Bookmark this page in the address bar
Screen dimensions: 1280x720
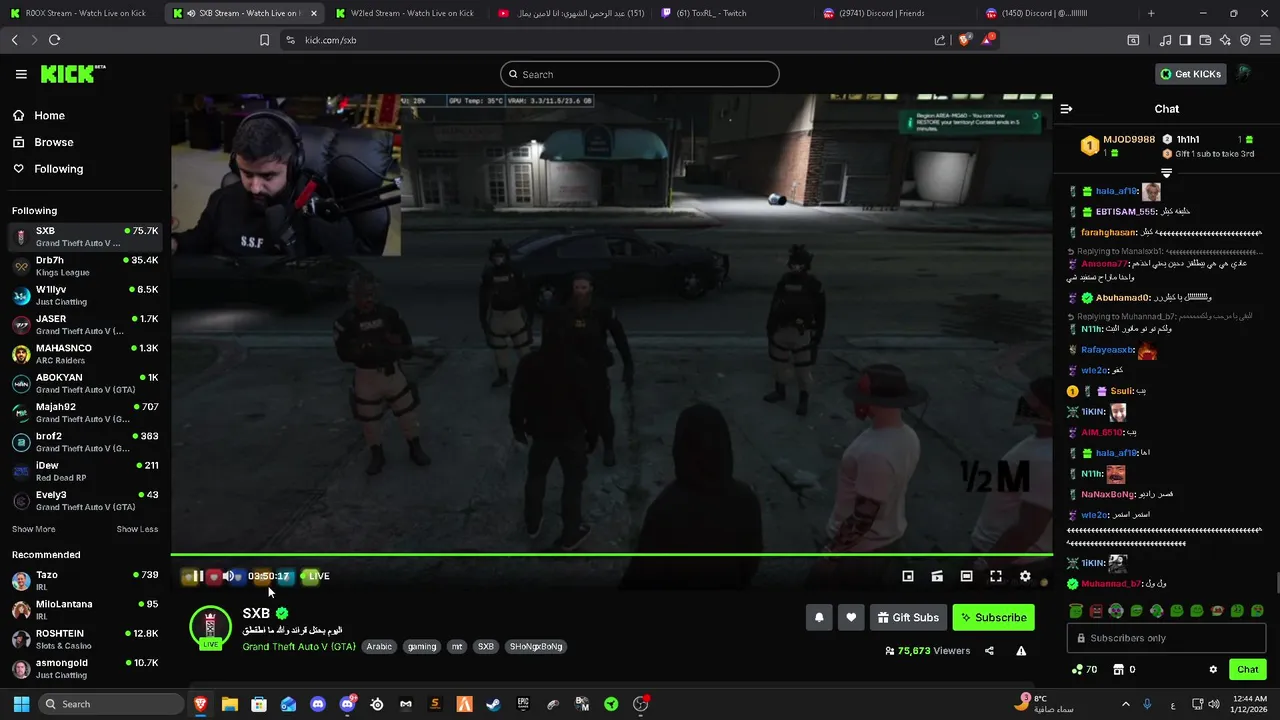click(x=264, y=40)
